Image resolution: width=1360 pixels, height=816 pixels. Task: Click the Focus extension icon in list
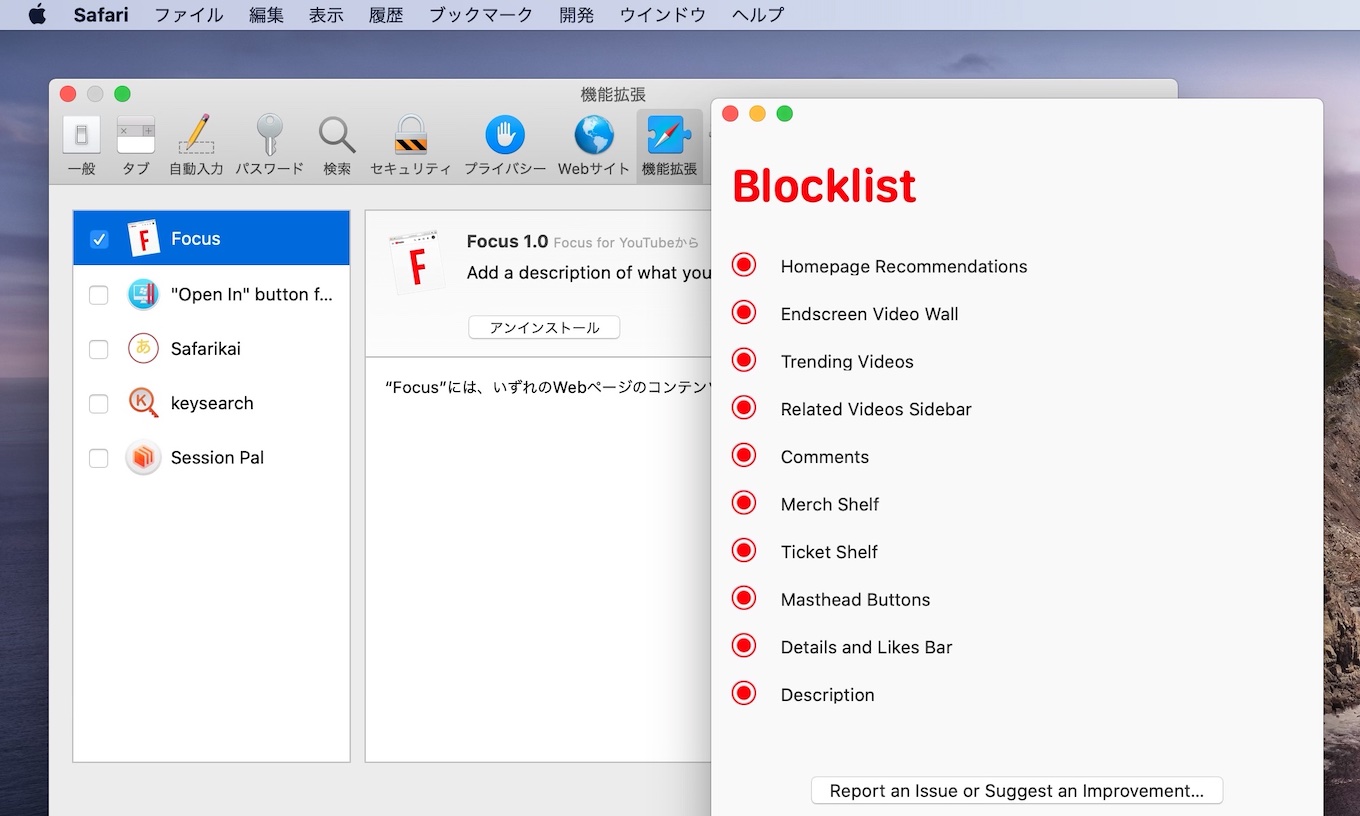click(144, 239)
